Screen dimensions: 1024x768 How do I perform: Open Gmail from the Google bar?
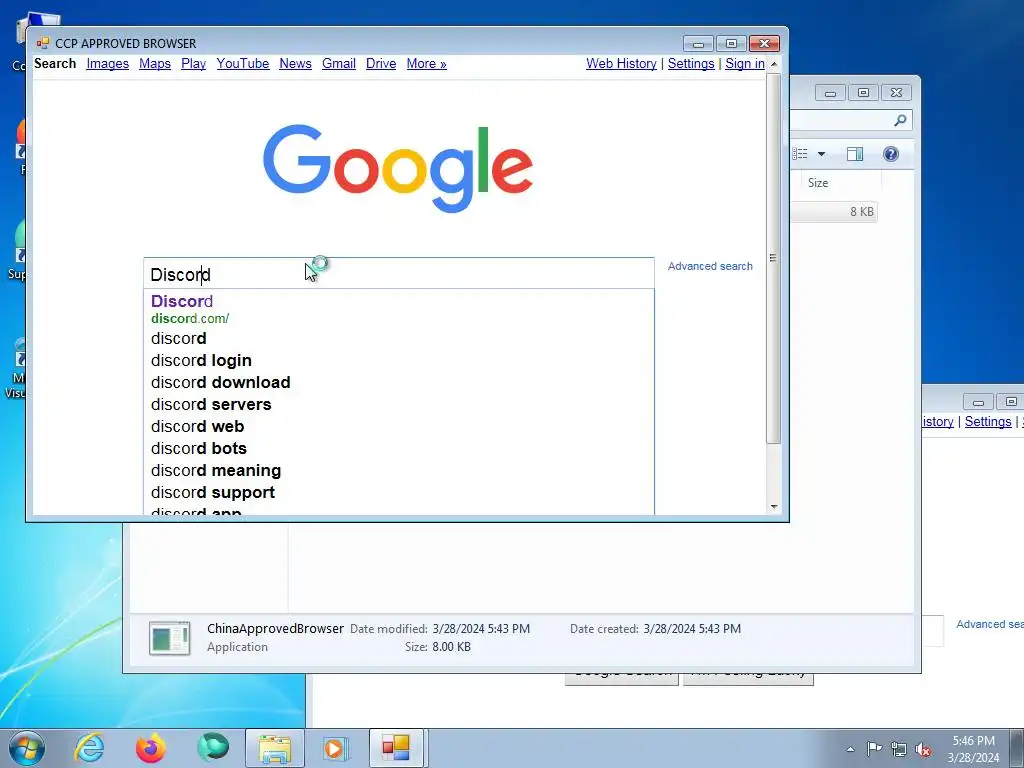click(x=339, y=63)
